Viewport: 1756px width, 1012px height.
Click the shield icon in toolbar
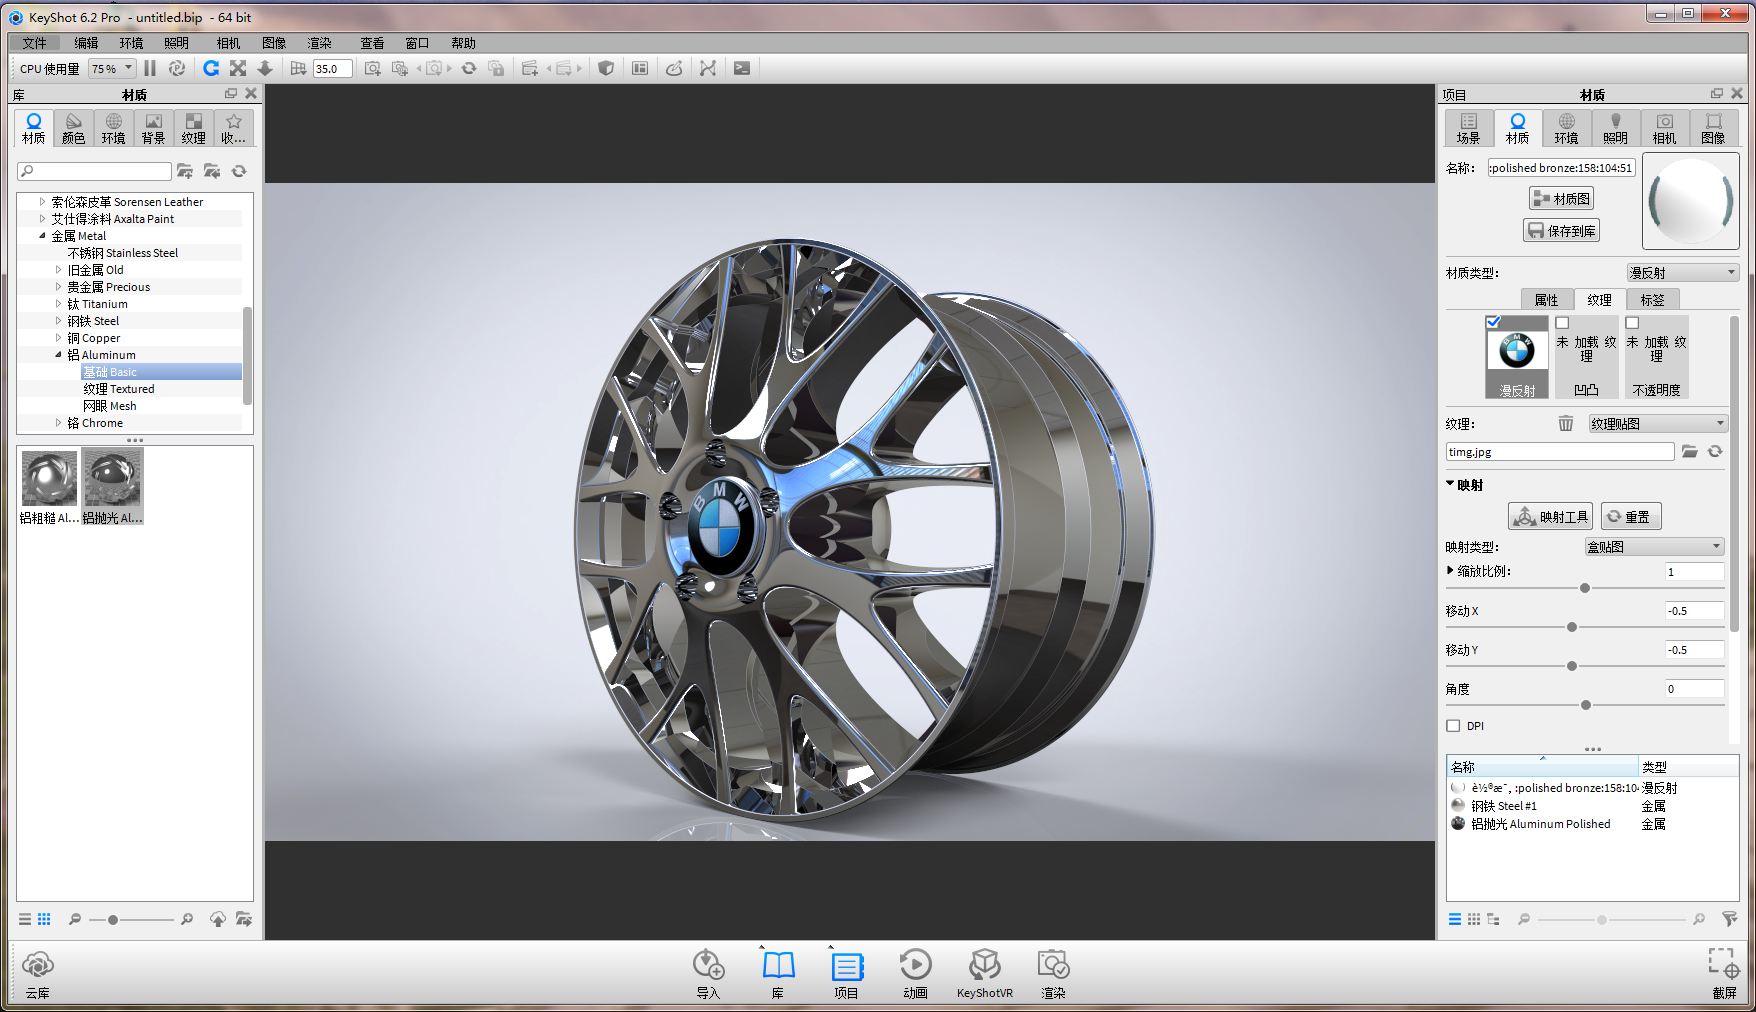click(606, 68)
